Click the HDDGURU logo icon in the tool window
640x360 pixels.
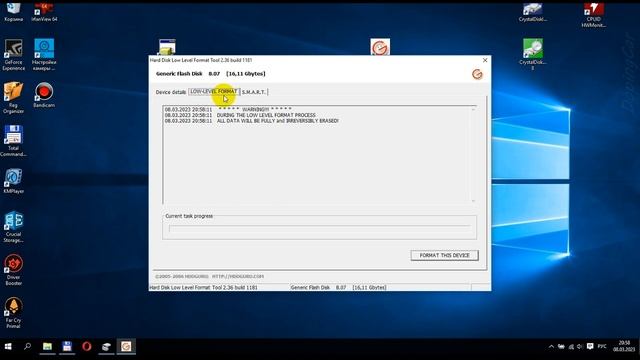[x=477, y=74]
